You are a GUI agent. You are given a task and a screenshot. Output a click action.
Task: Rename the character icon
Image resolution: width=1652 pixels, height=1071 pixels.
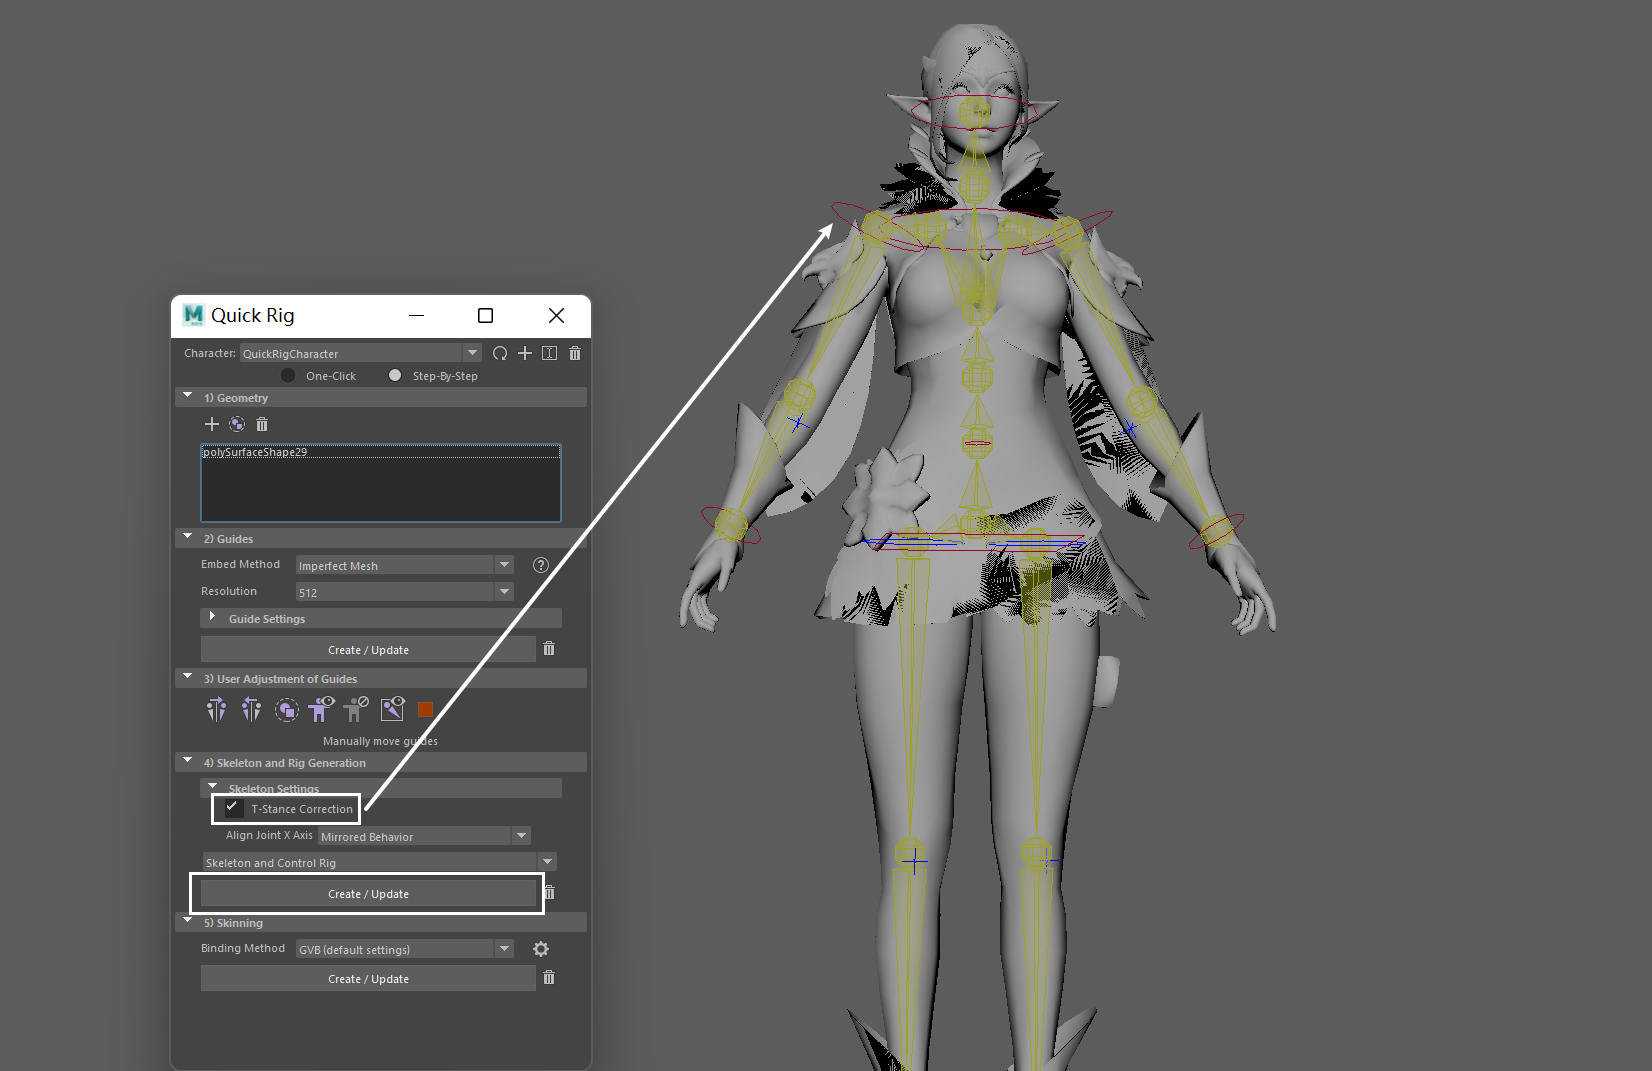pos(550,353)
